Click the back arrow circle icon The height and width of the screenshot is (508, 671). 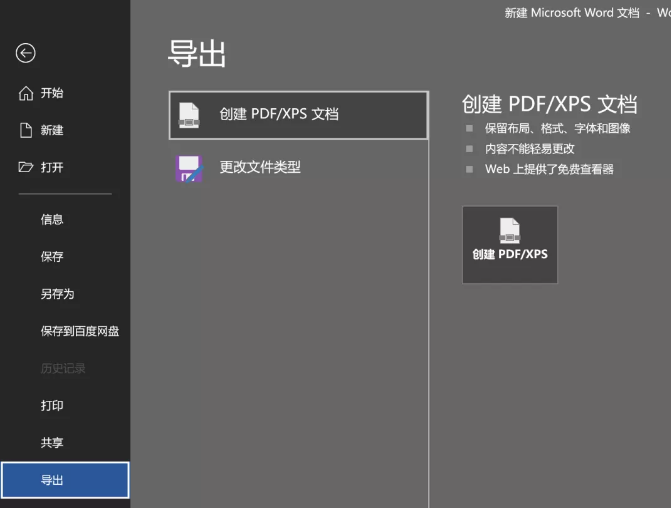click(26, 53)
